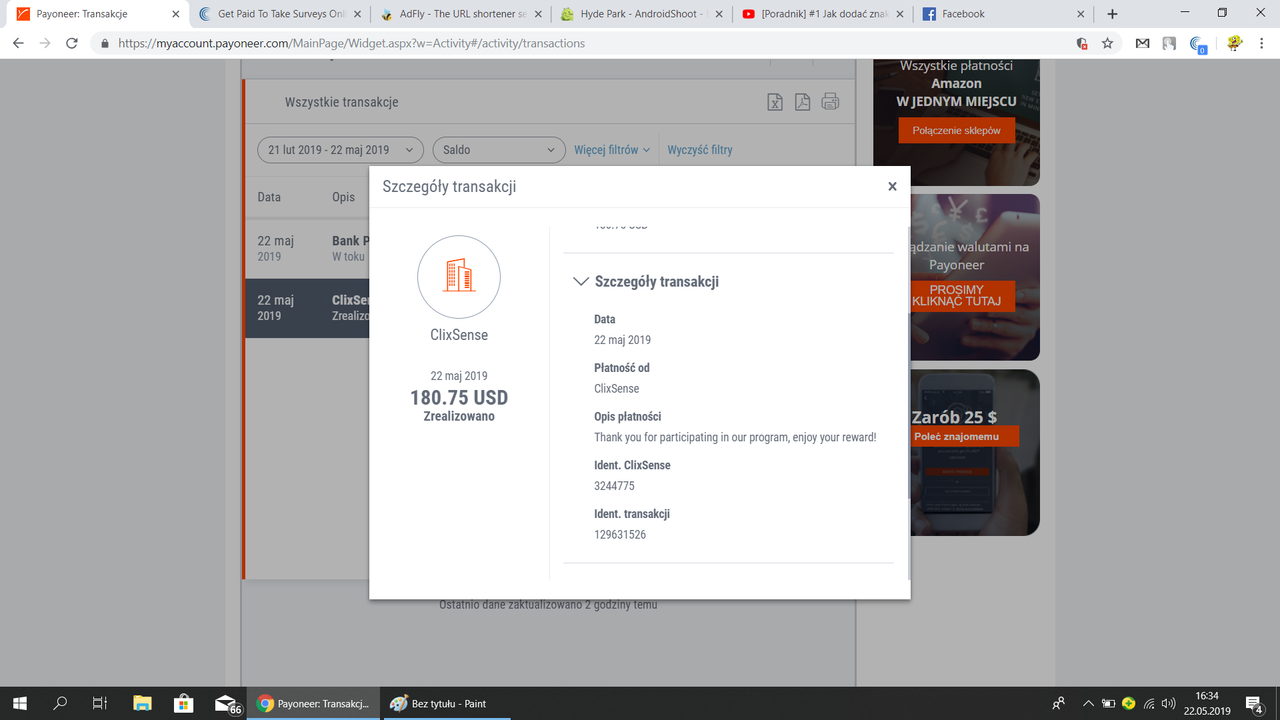The height and width of the screenshot is (720, 1280).
Task: Go back in browser history
Action: click(x=18, y=43)
